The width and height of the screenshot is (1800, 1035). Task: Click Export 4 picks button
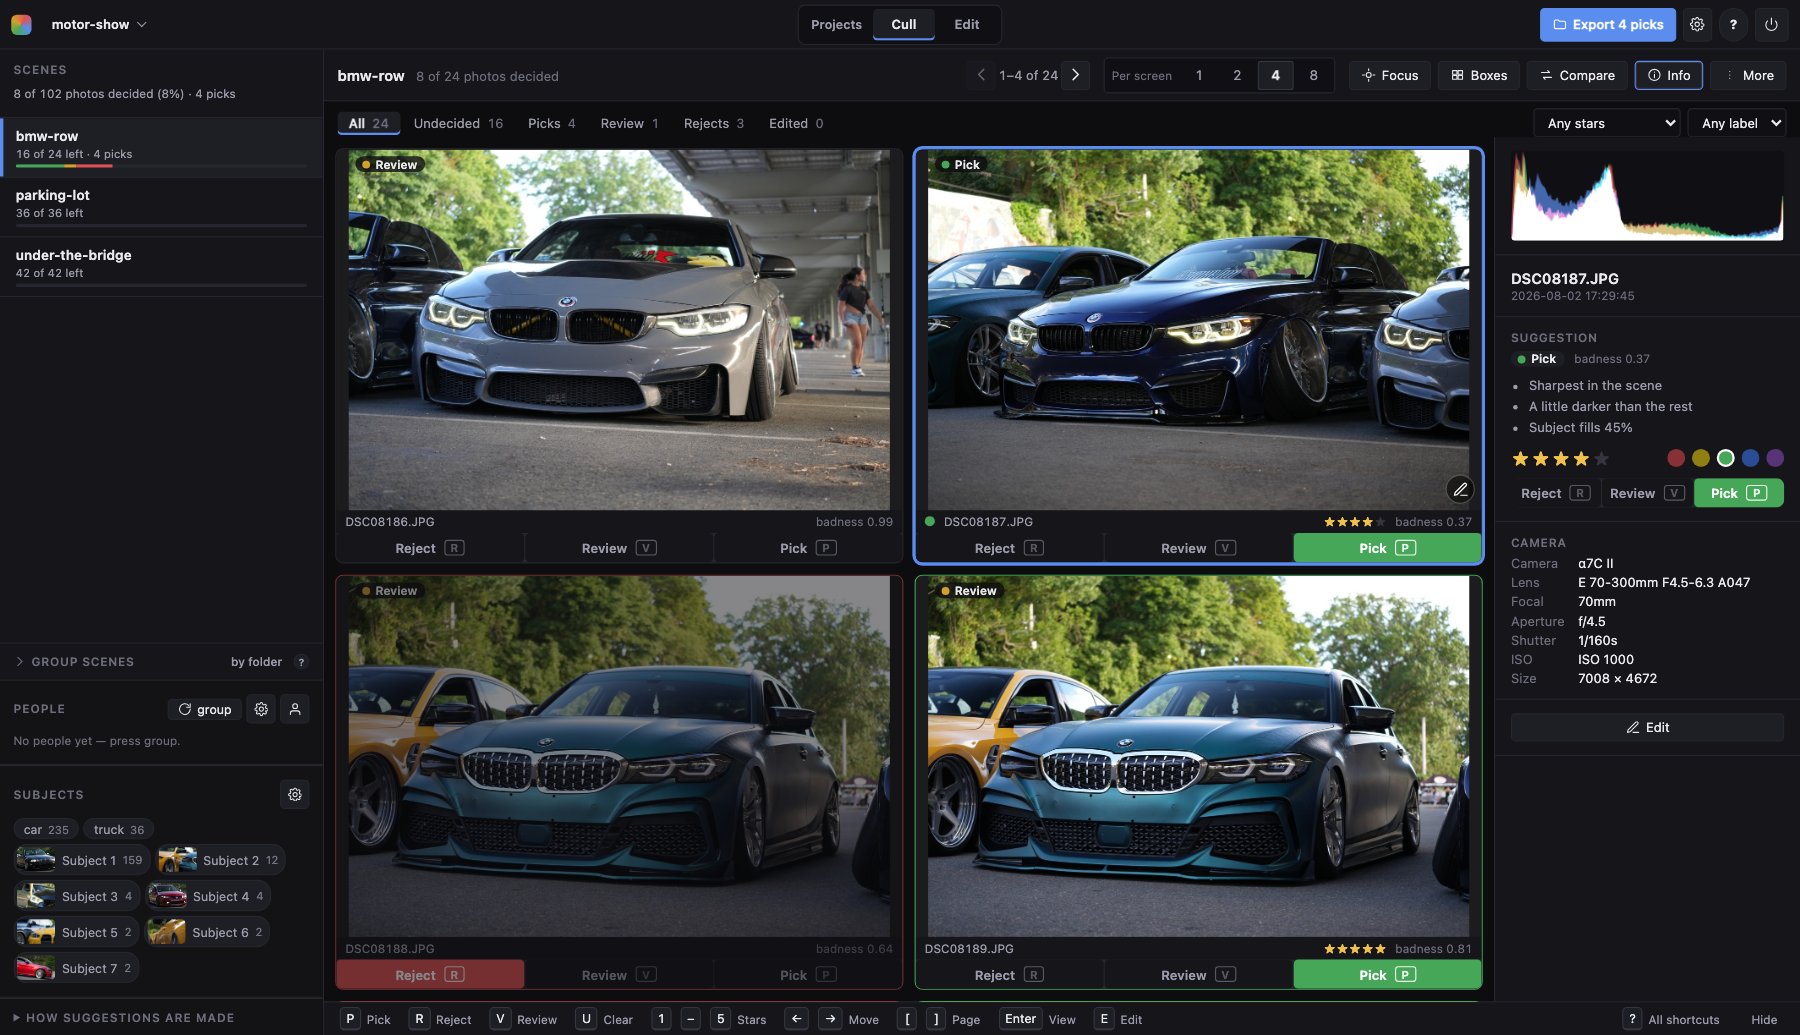pos(1607,24)
